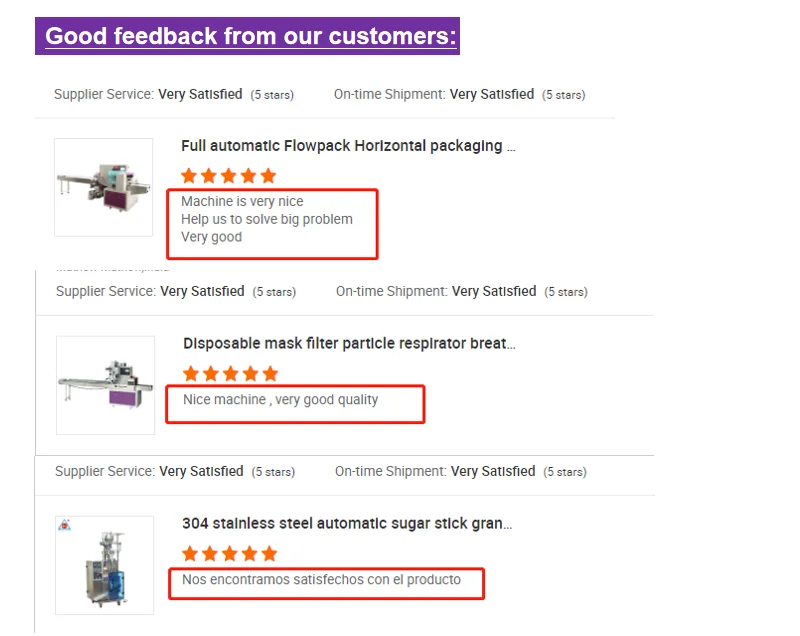The width and height of the screenshot is (800, 636).
Task: Click the fifth star of the mask machine rating
Action: click(x=270, y=374)
